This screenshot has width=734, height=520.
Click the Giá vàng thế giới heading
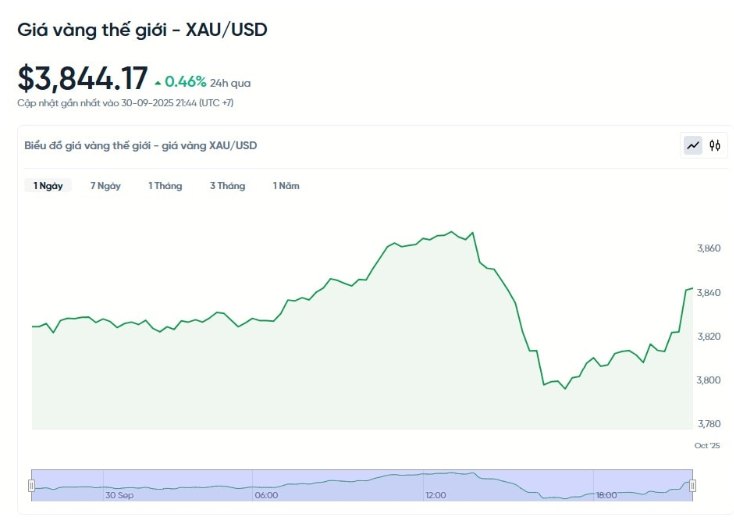pyautogui.click(x=142, y=30)
